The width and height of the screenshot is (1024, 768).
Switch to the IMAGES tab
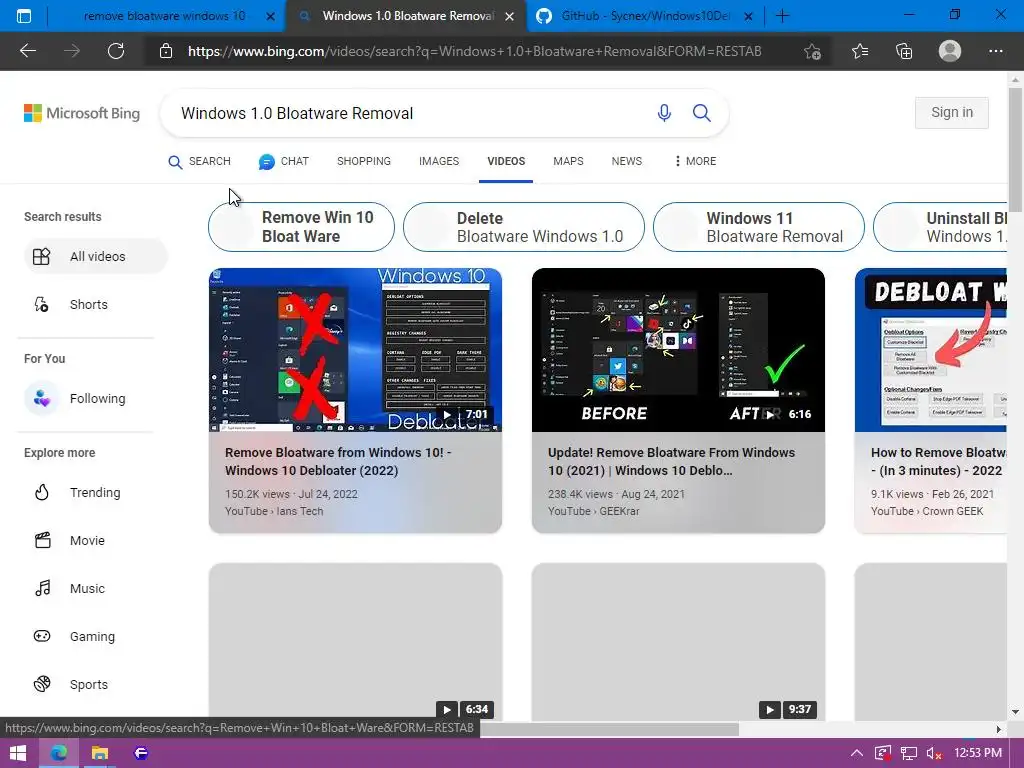click(439, 161)
